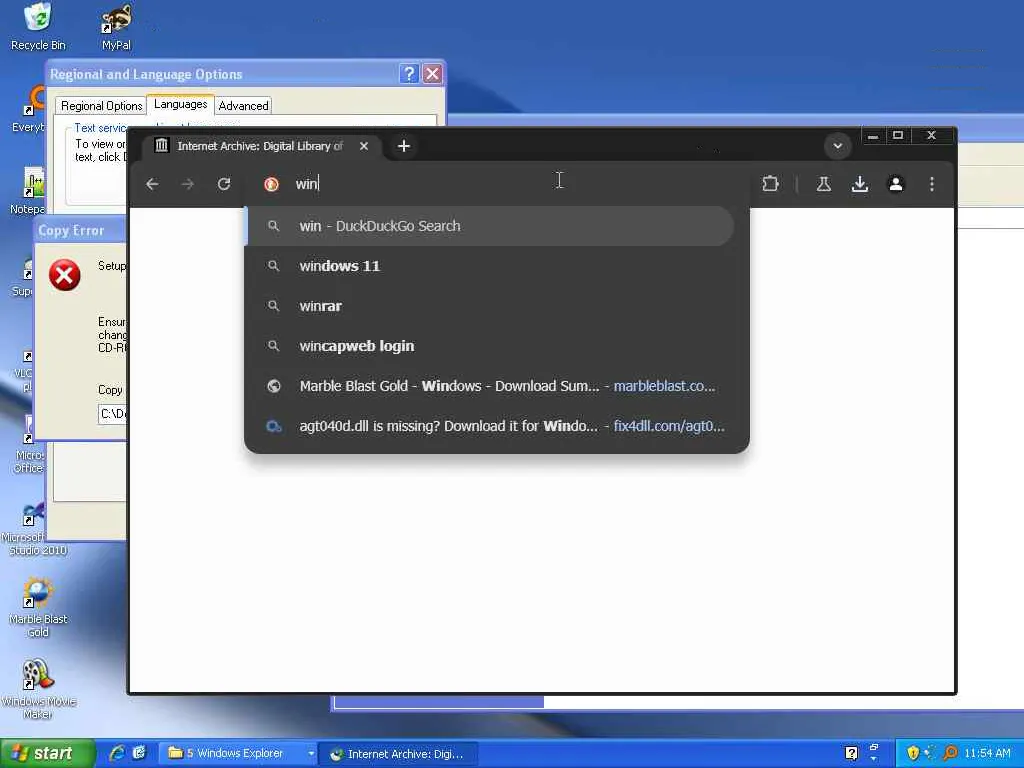Open the browser Downloads icon

point(860,184)
